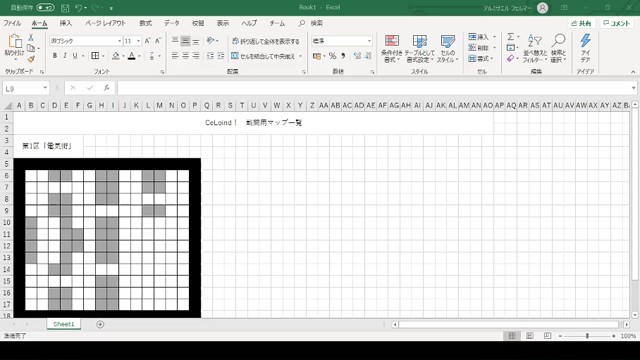Viewport: 640px width, 360px height.
Task: Toggle Wrap Text option
Action: tap(266, 41)
